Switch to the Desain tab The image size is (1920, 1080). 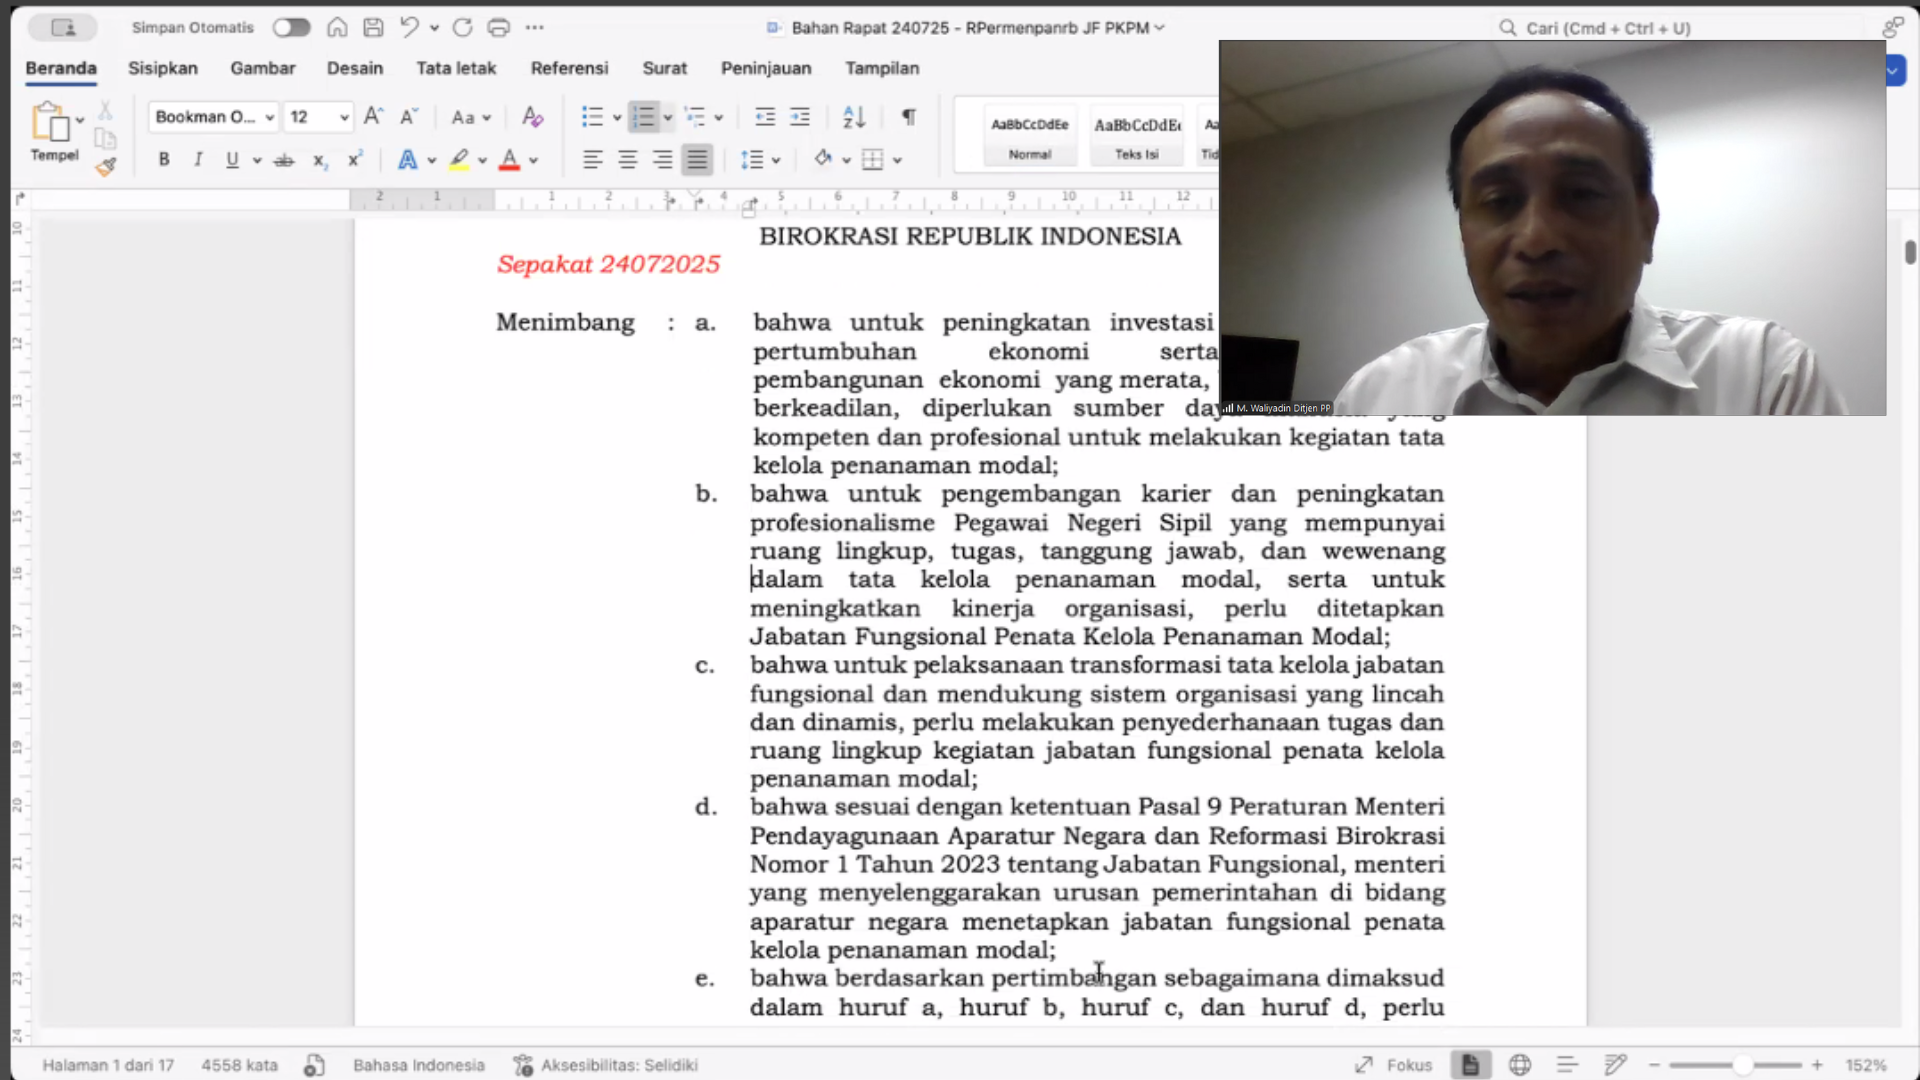(355, 68)
